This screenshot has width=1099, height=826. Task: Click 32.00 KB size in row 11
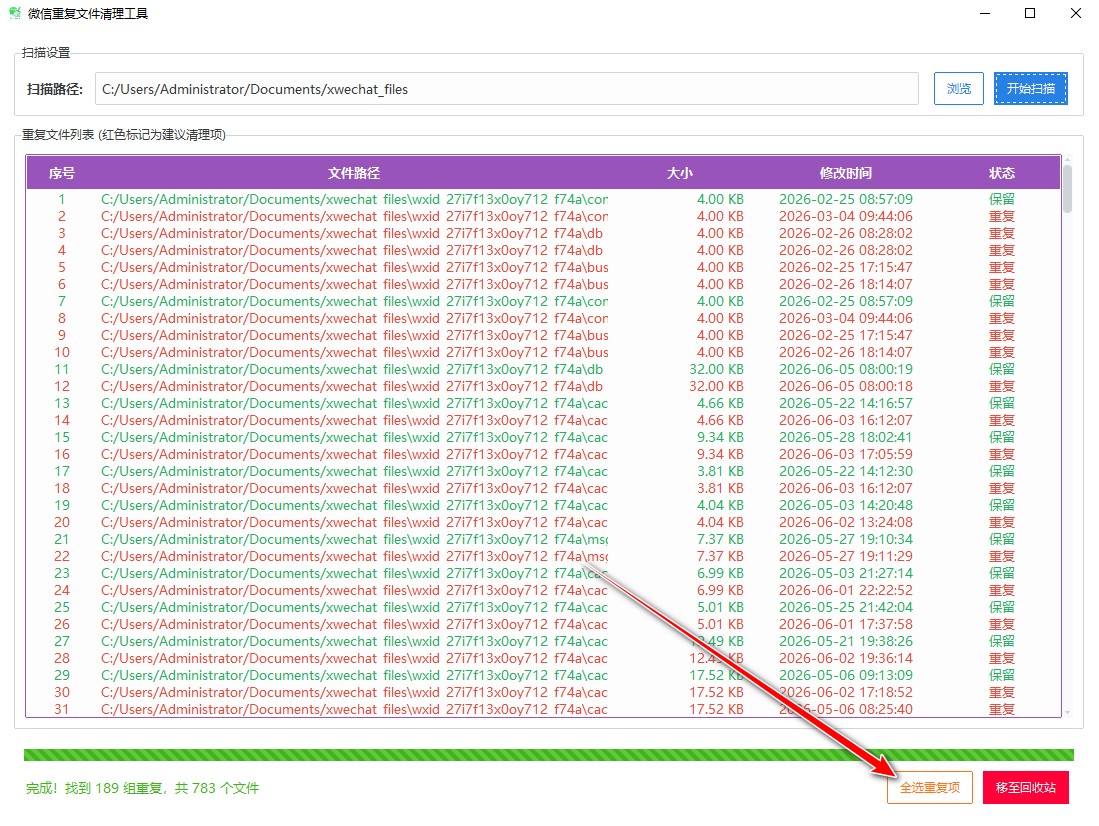tap(716, 370)
